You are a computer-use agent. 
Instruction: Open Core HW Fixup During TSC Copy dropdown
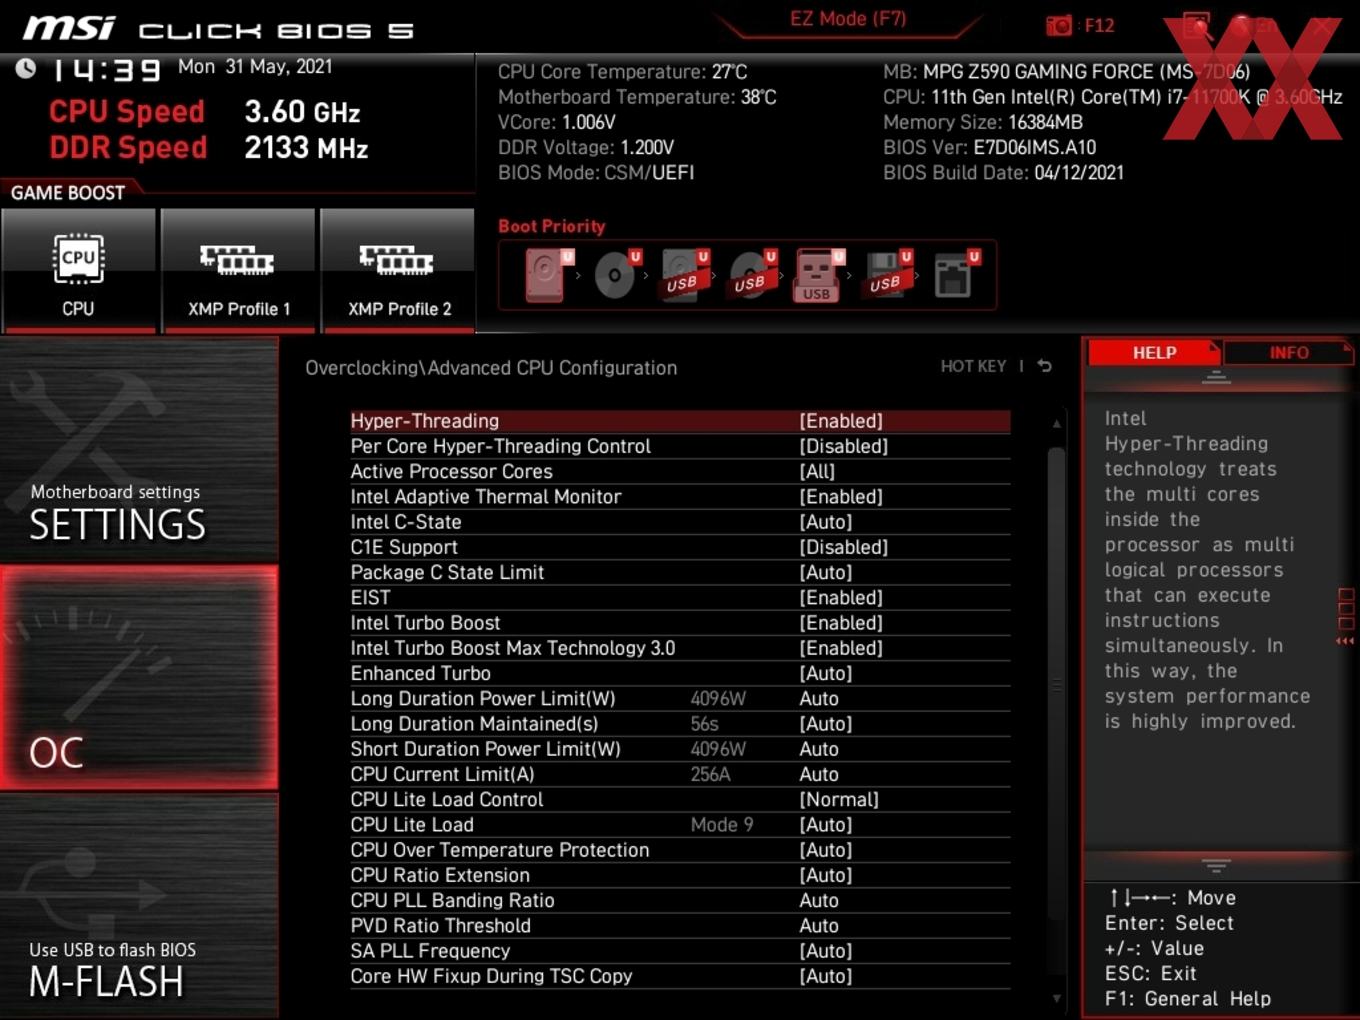[826, 976]
